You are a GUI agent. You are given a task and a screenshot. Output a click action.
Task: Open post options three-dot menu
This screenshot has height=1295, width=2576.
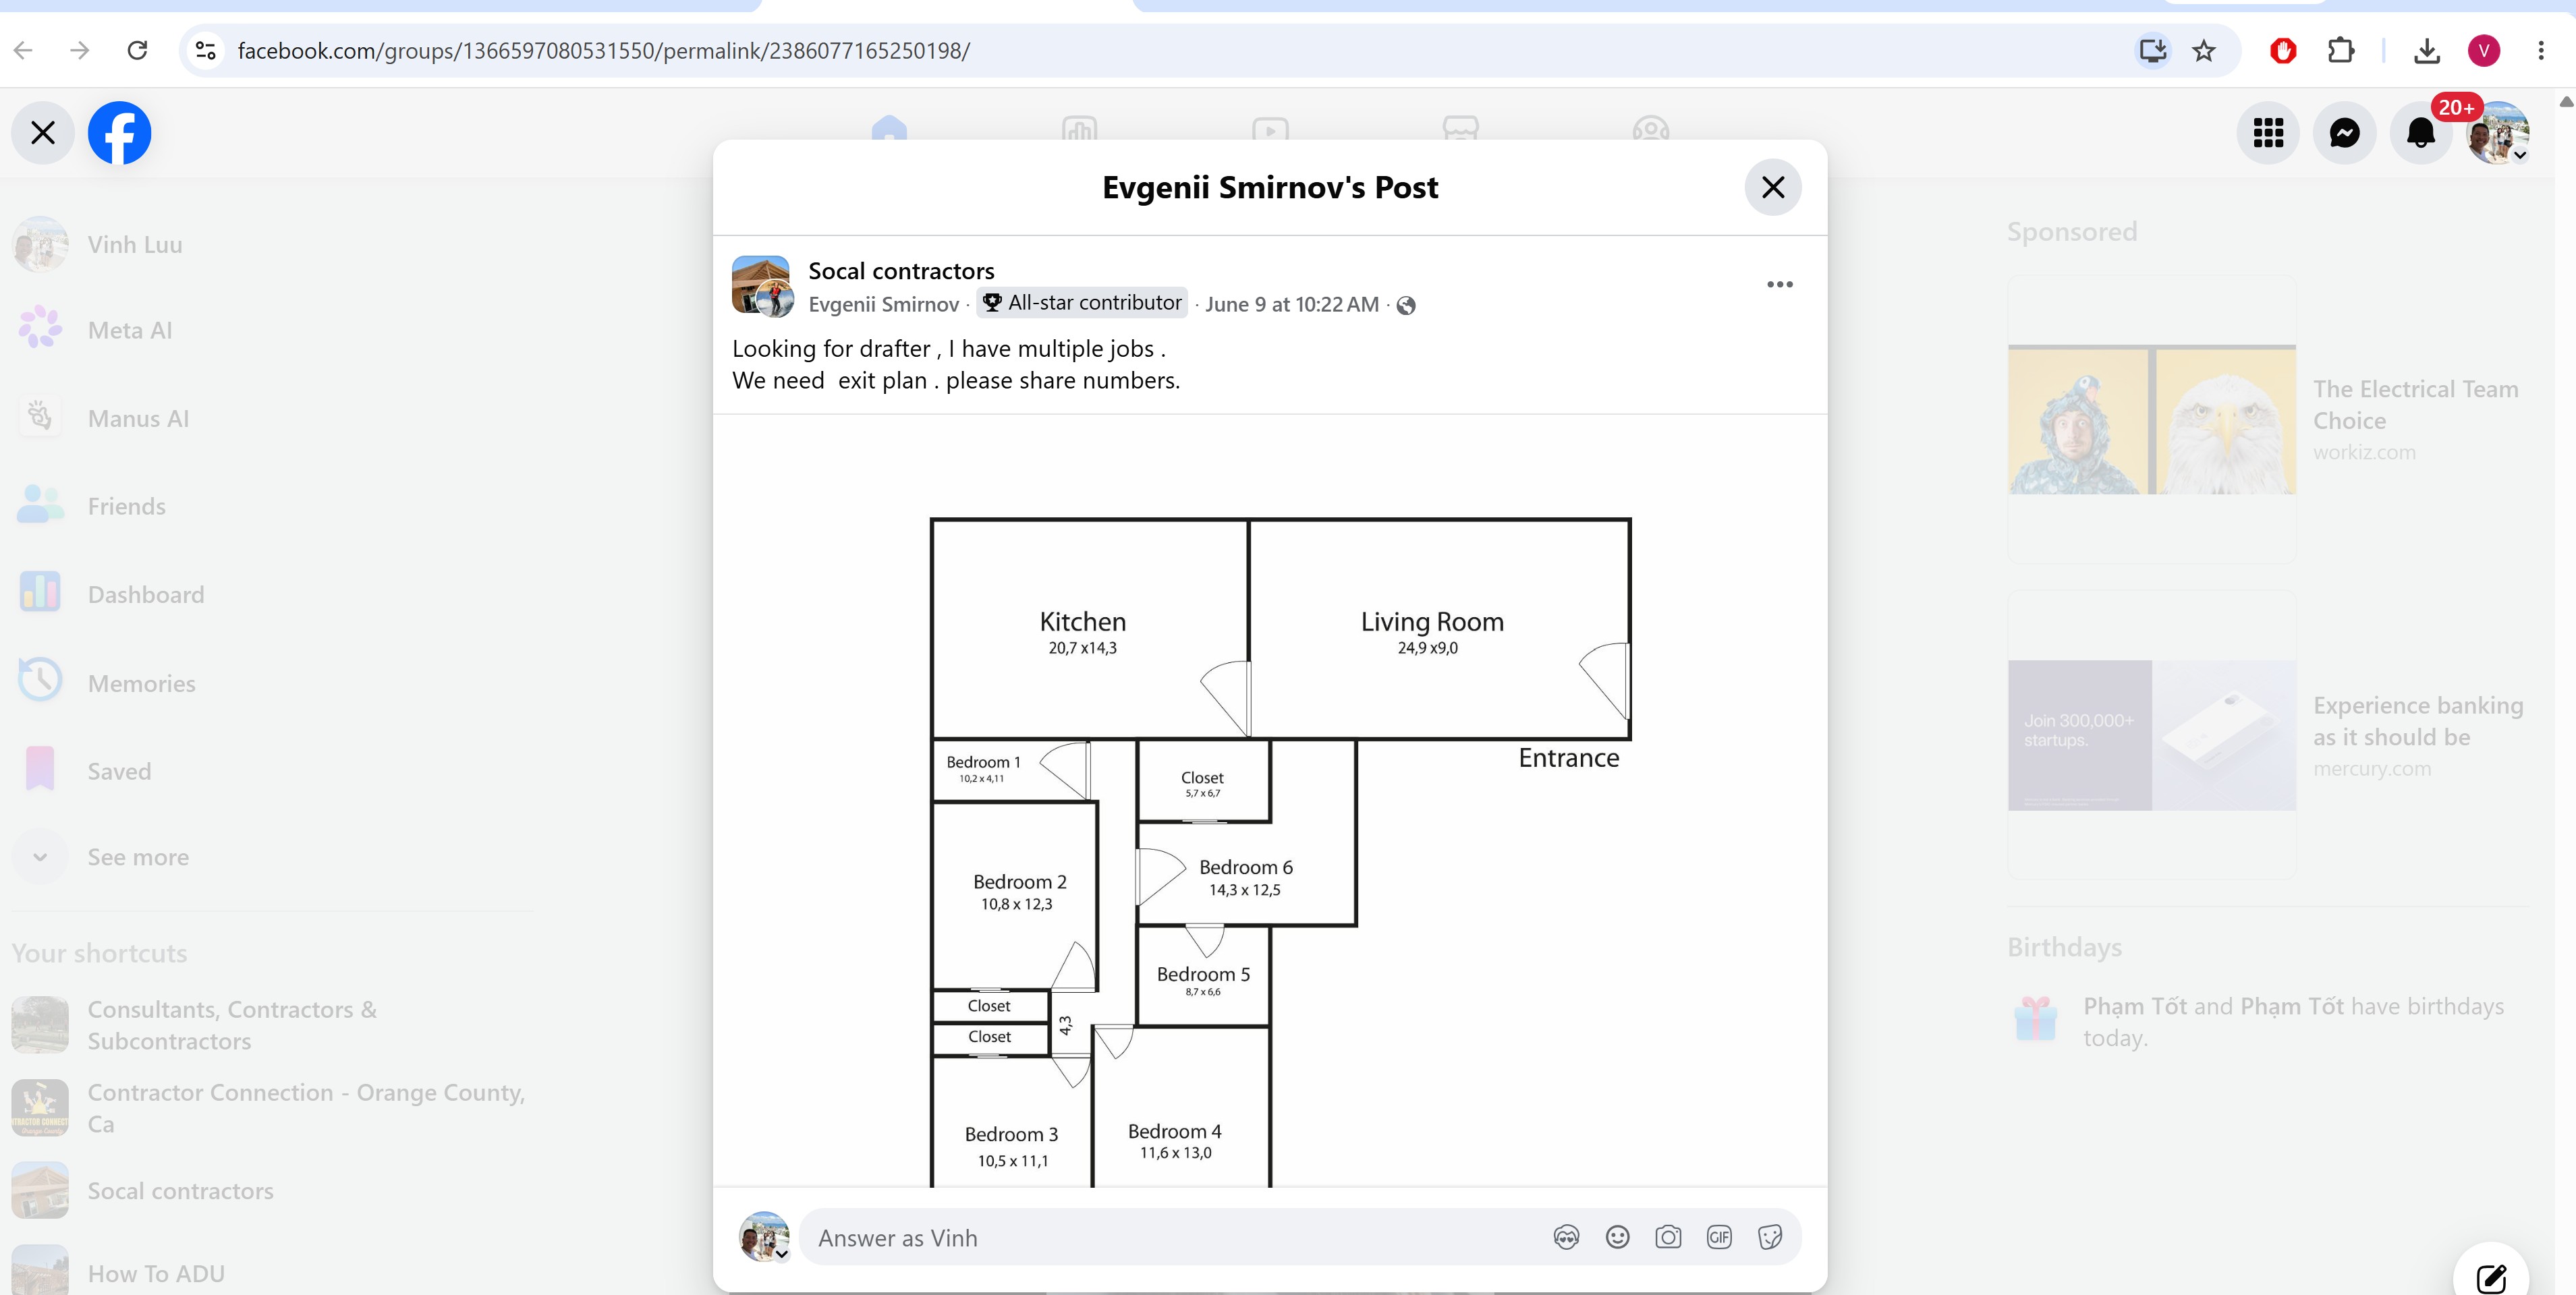pyautogui.click(x=1780, y=285)
